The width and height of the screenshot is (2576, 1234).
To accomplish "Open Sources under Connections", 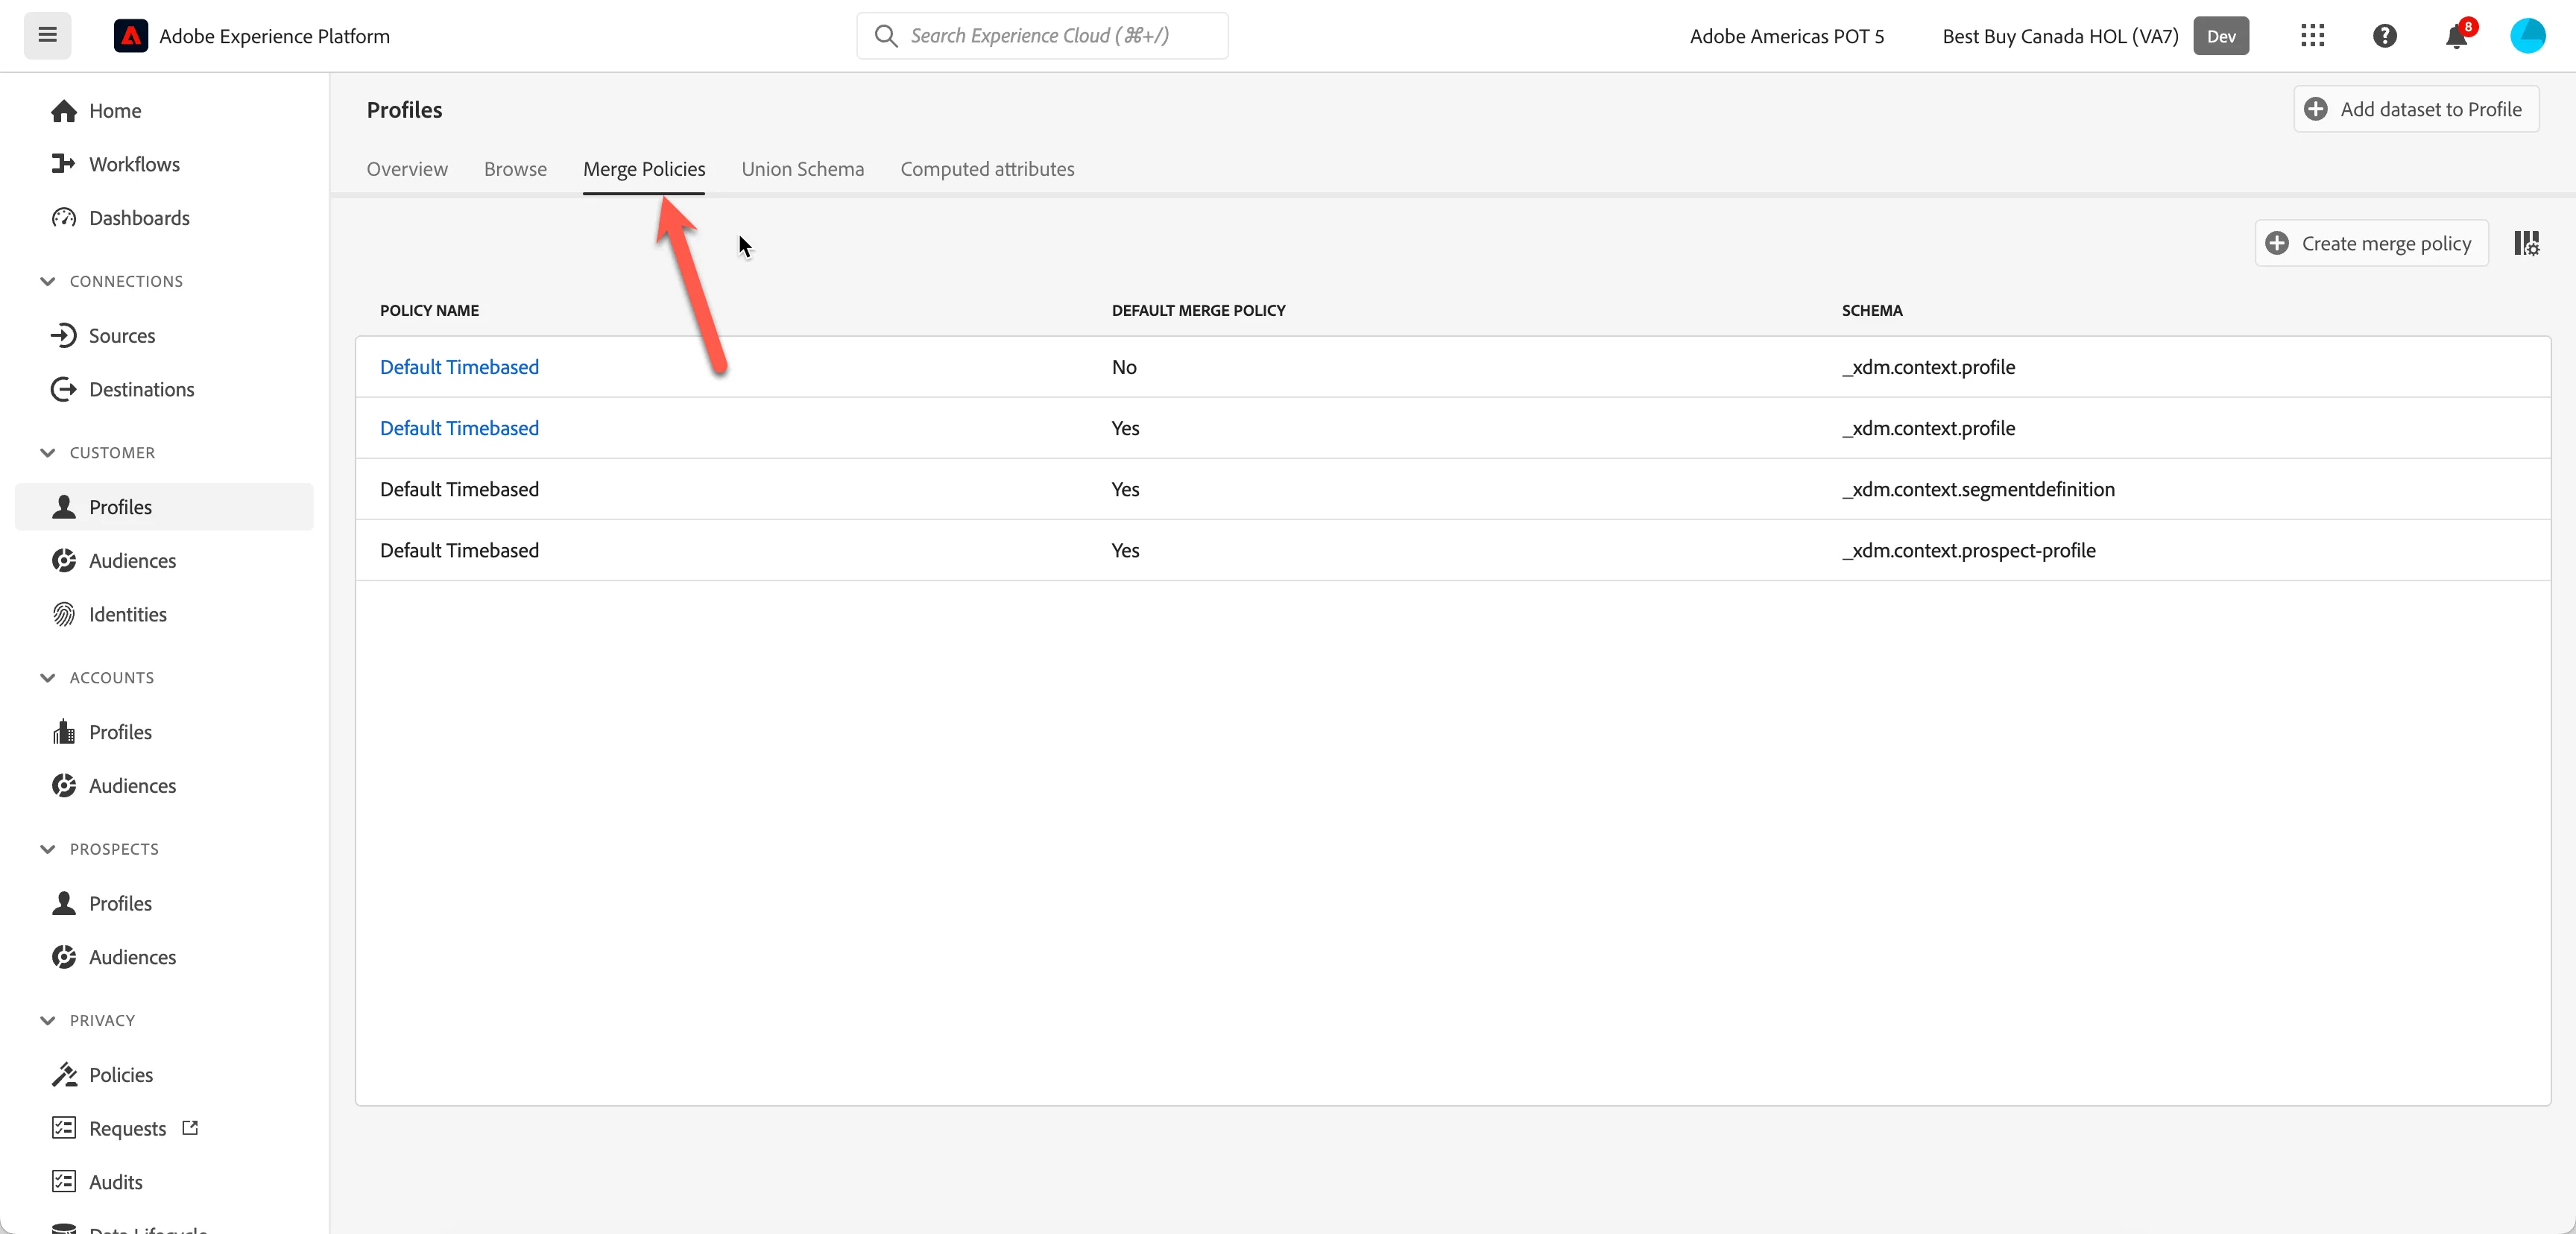I will pos(103,335).
